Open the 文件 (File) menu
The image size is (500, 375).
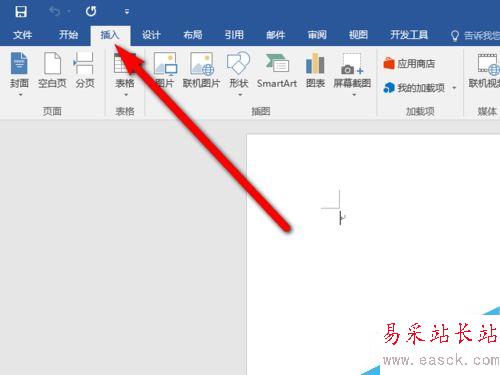point(23,35)
